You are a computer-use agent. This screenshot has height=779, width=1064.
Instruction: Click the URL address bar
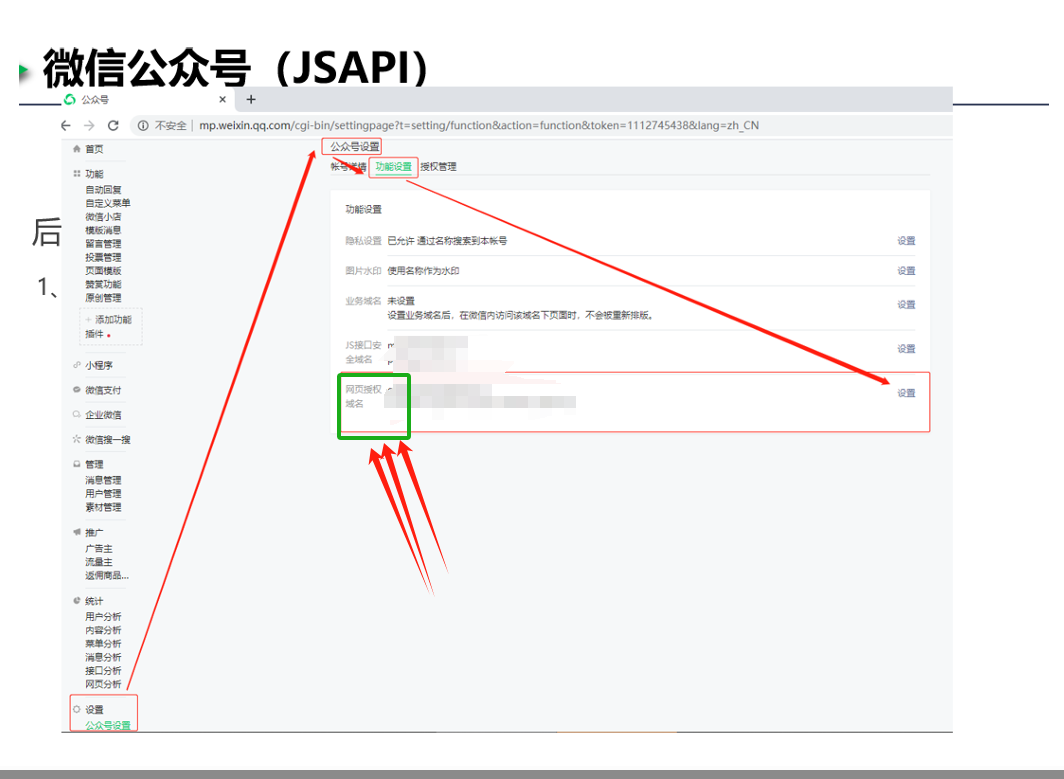coord(478,126)
